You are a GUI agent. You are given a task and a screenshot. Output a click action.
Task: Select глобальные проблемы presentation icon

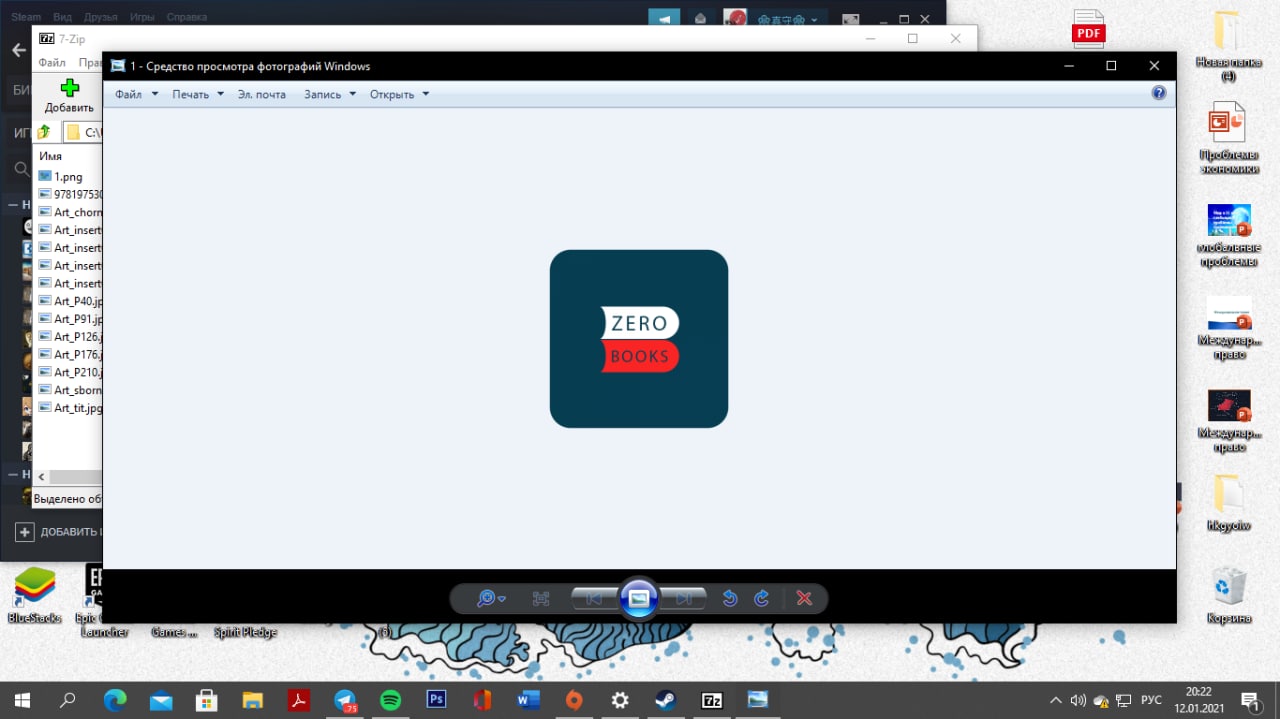(x=1228, y=235)
